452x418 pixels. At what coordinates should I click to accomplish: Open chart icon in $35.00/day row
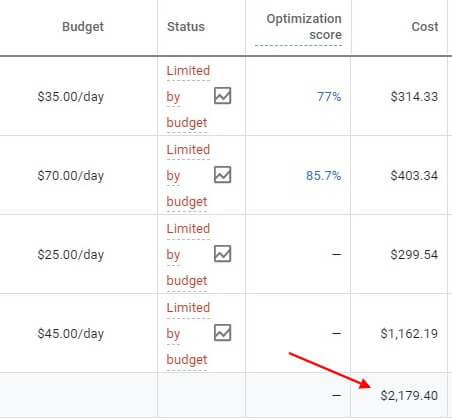pyautogui.click(x=222, y=96)
